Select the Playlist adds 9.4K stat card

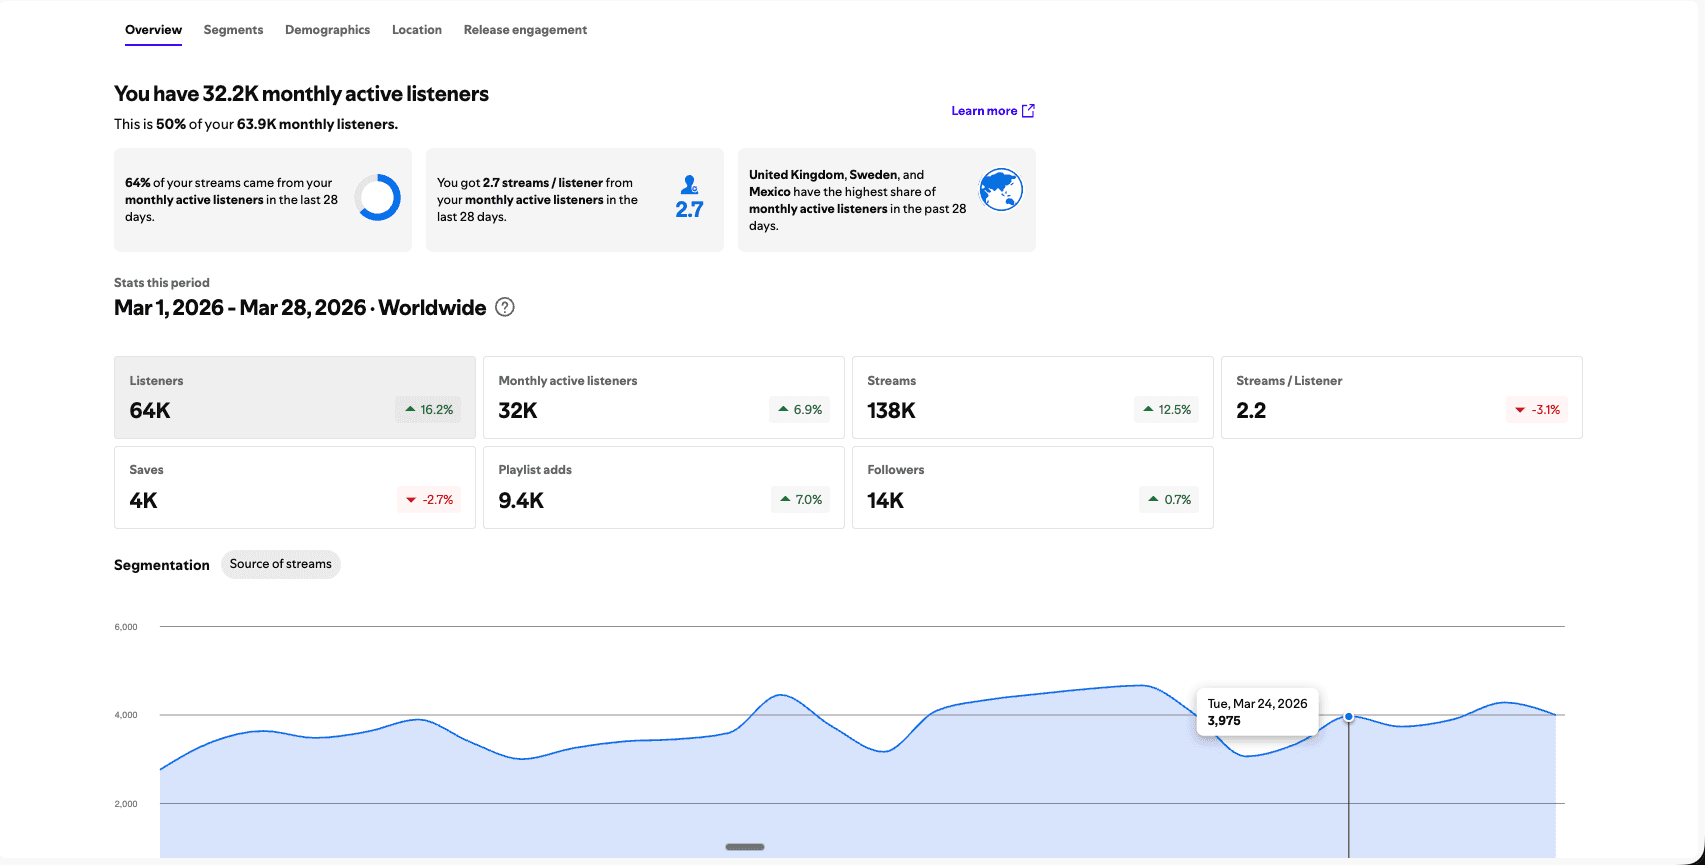[x=664, y=487]
